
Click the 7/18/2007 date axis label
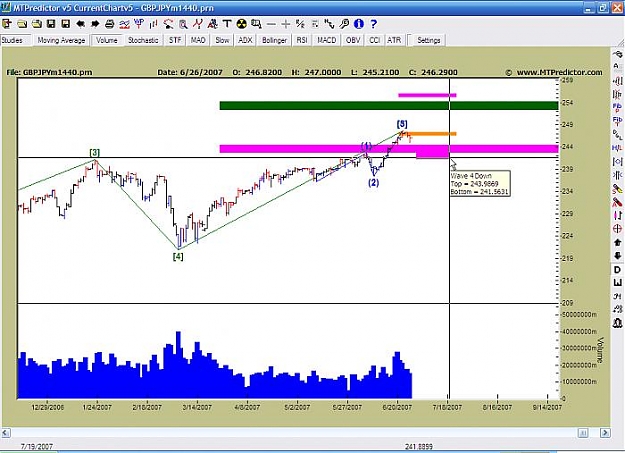pos(447,408)
